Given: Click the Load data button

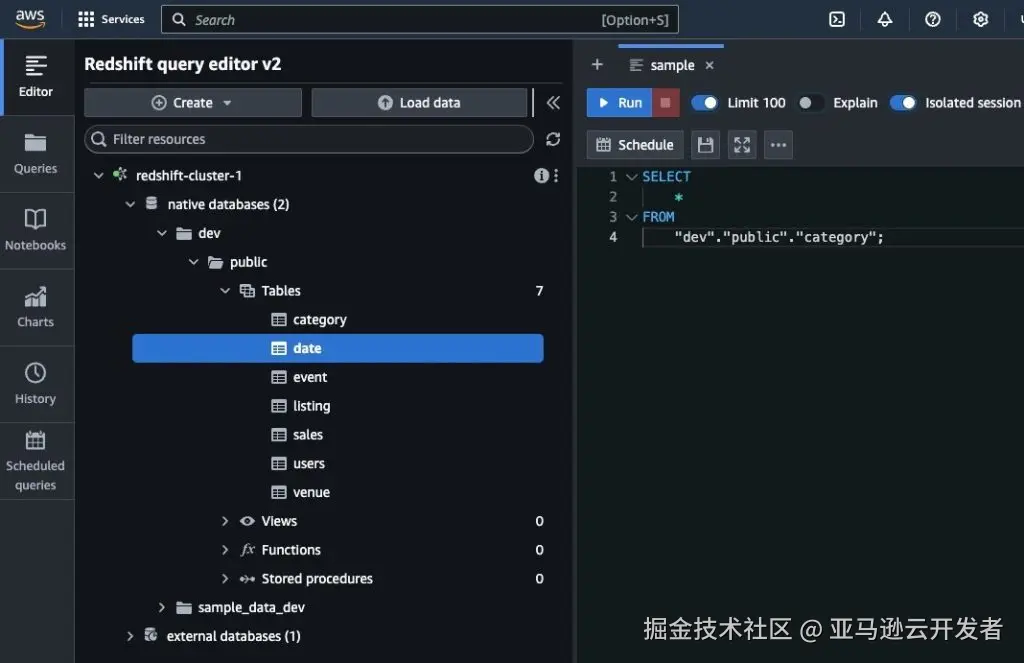Looking at the screenshot, I should (x=419, y=103).
